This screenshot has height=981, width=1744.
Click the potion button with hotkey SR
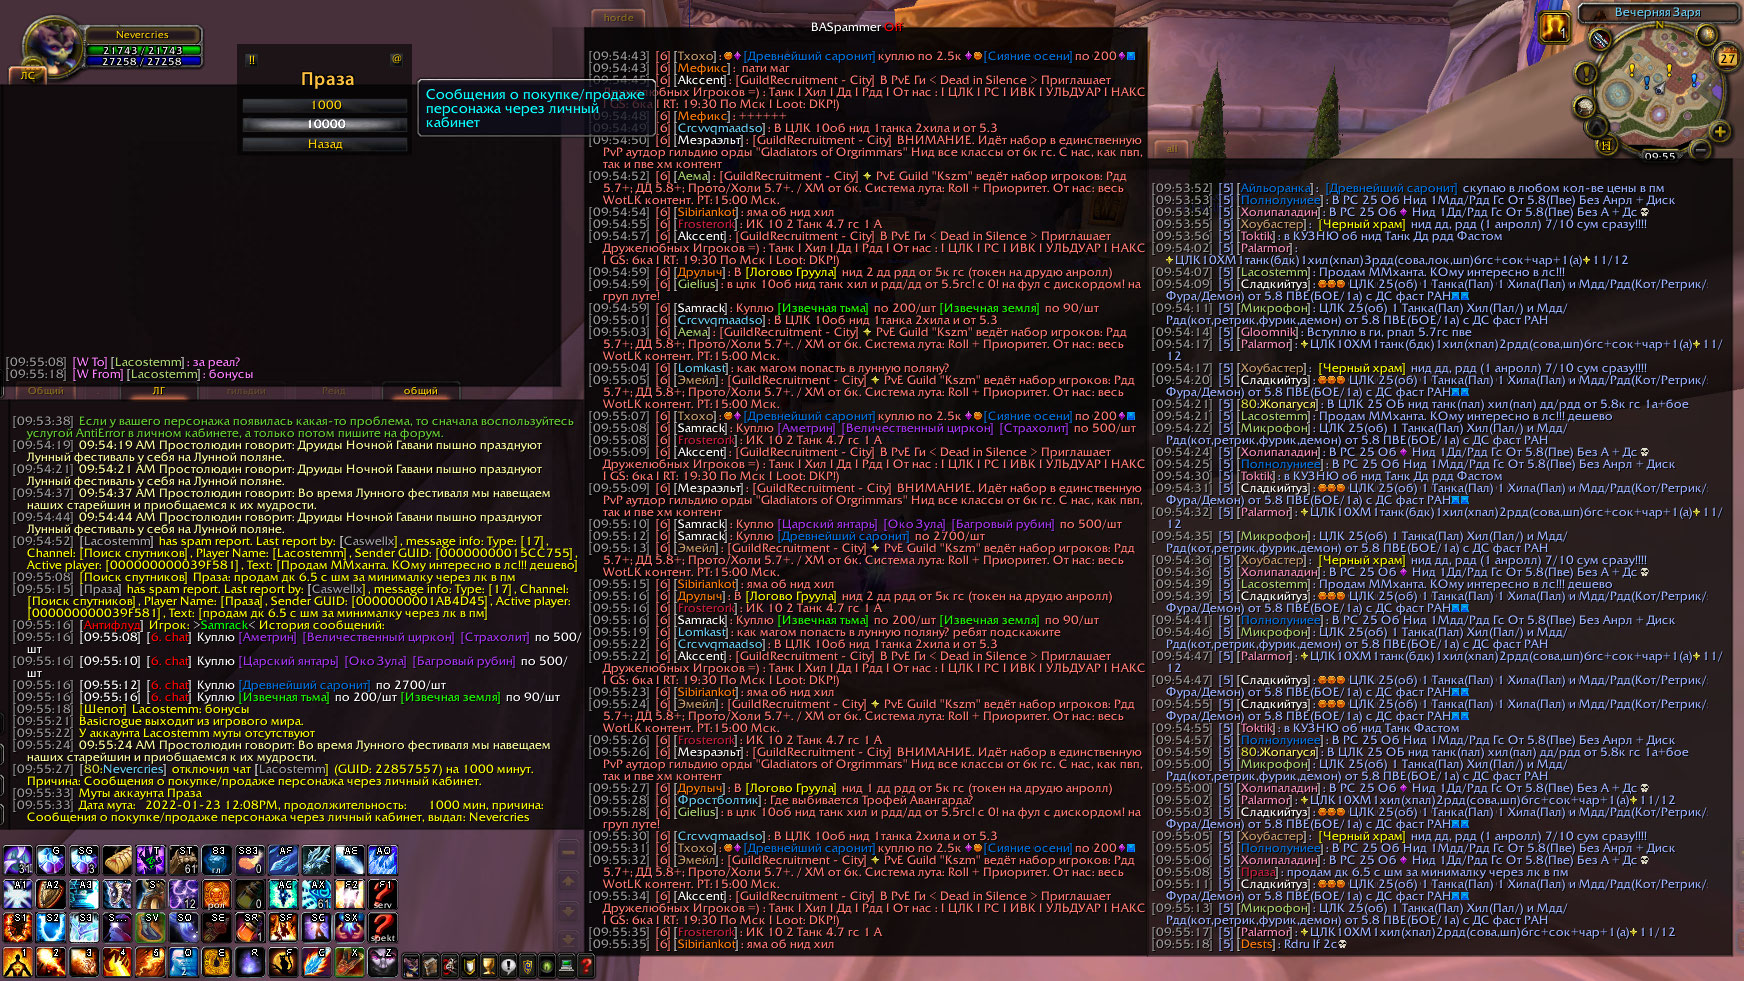pyautogui.click(x=250, y=928)
